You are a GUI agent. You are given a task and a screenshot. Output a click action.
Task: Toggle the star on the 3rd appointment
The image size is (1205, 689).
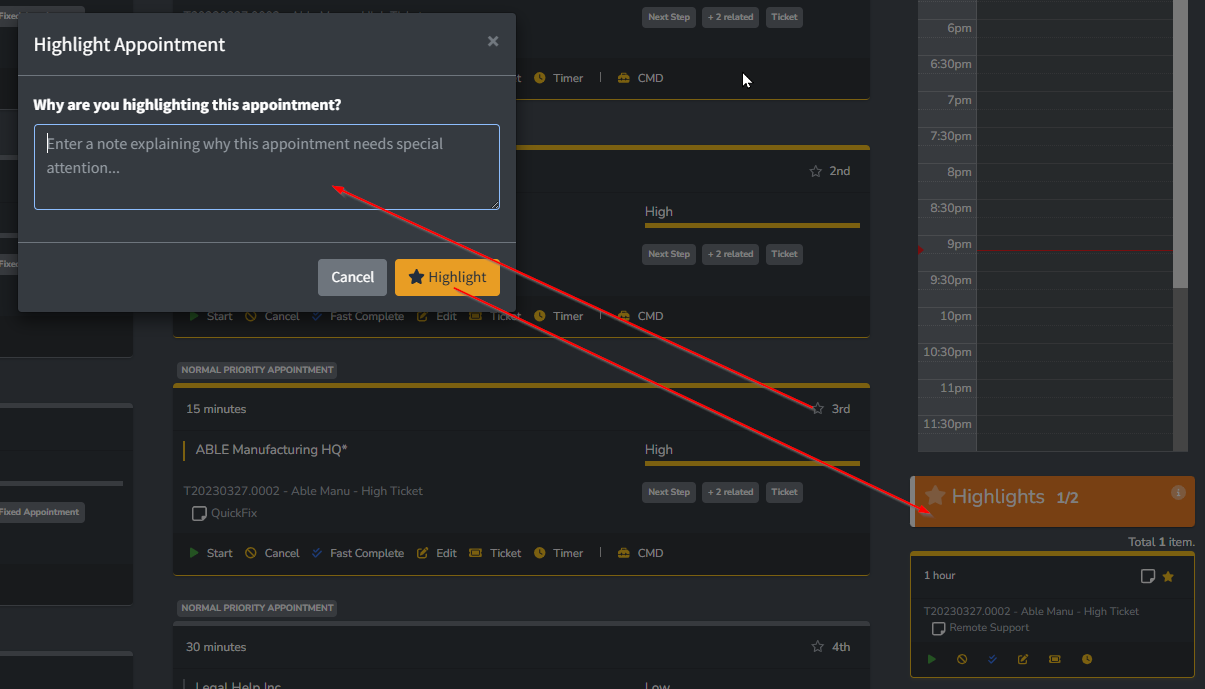[817, 409]
